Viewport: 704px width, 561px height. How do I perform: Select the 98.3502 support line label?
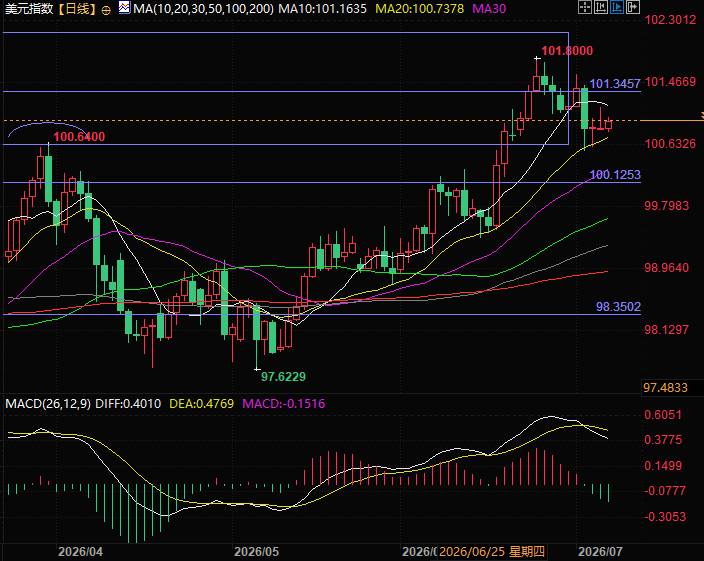click(x=618, y=307)
